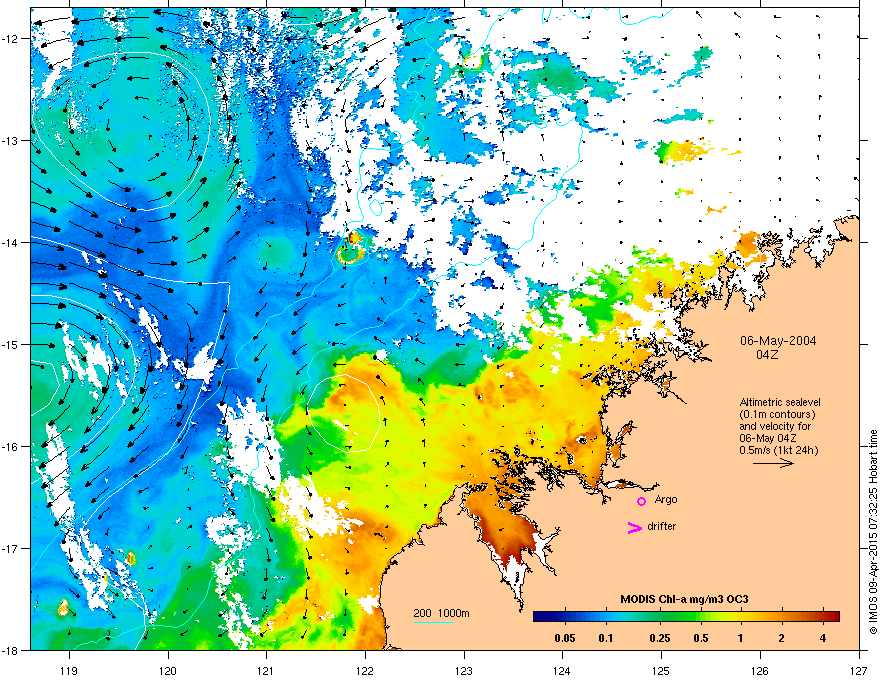Screen dimensions: 880x680
Task: Click latitude axis label -14
Action: coord(11,243)
